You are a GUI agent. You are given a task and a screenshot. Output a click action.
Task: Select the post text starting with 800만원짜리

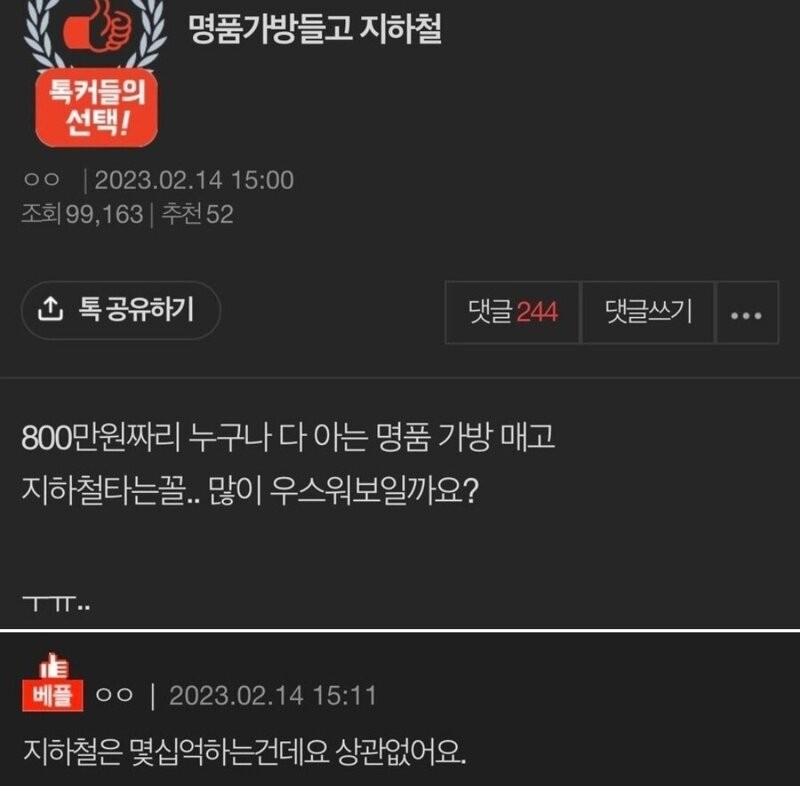pos(288,438)
